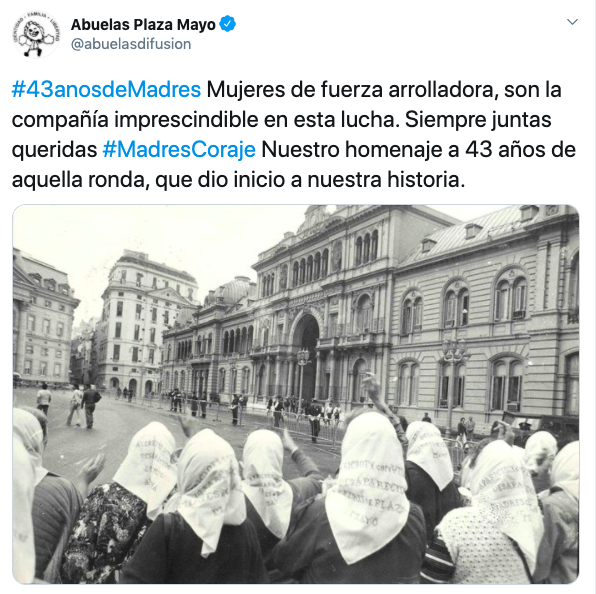
Task: Select the text "Mujeres de fuerza arrolladora"
Action: (352, 90)
